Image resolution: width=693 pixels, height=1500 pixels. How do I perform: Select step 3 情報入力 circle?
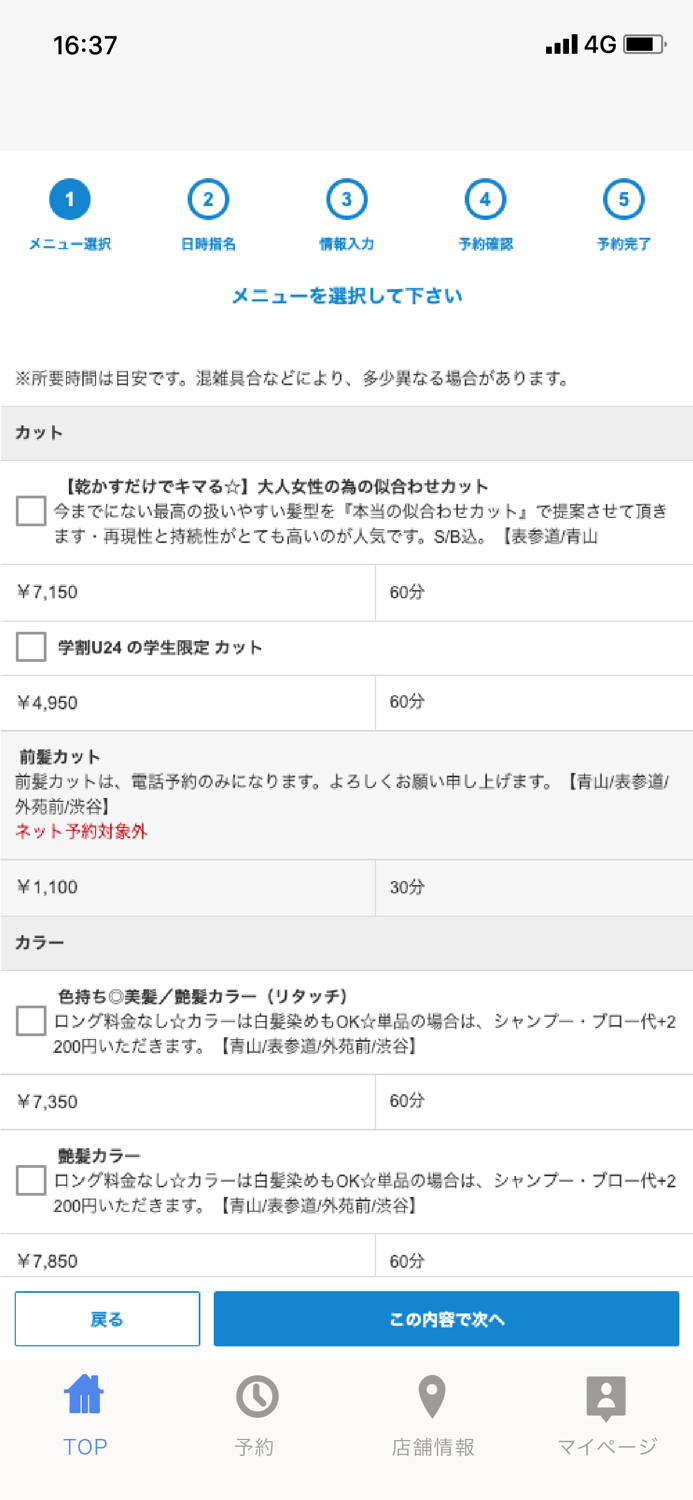(346, 199)
